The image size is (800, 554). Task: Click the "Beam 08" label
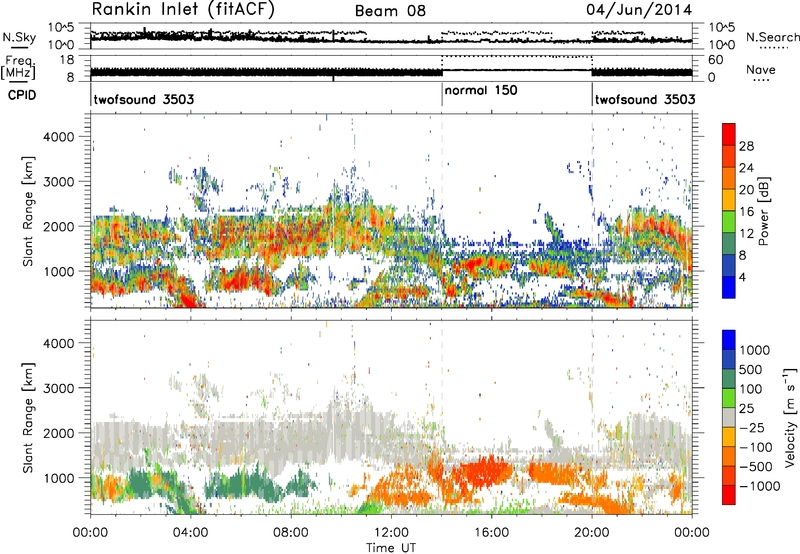point(390,11)
